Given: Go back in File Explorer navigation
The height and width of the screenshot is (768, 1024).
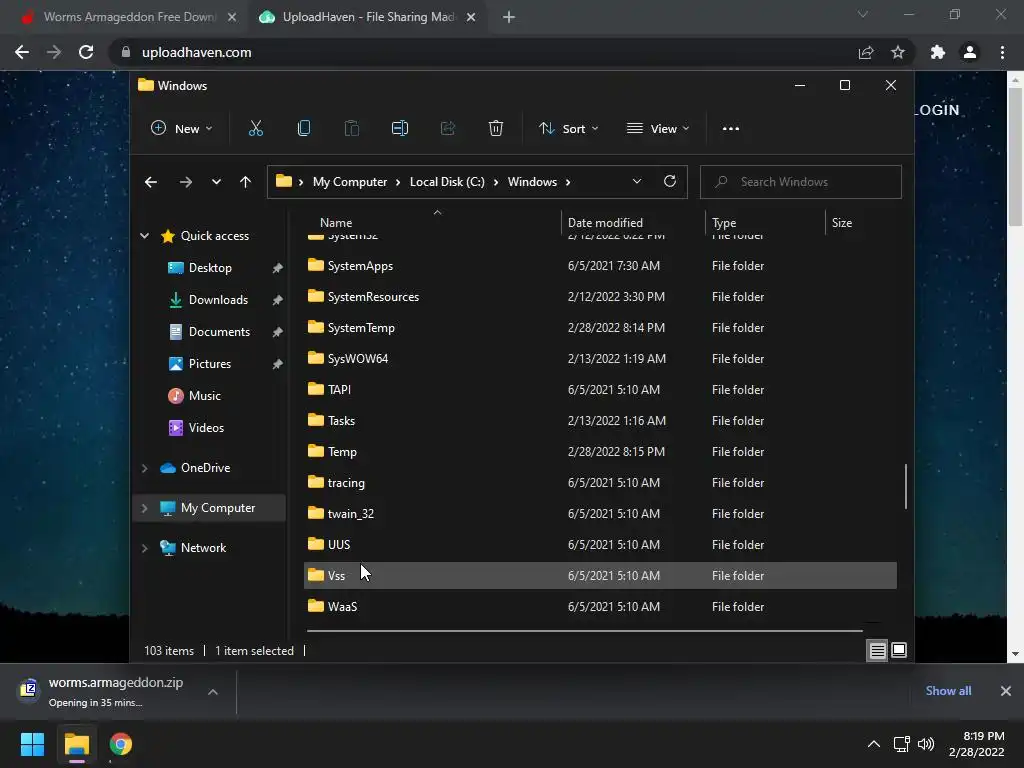Looking at the screenshot, I should tap(151, 182).
